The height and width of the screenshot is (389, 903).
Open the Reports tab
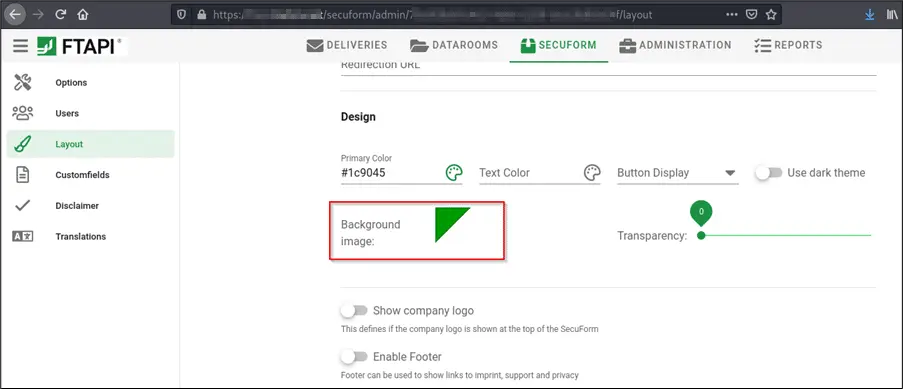788,45
